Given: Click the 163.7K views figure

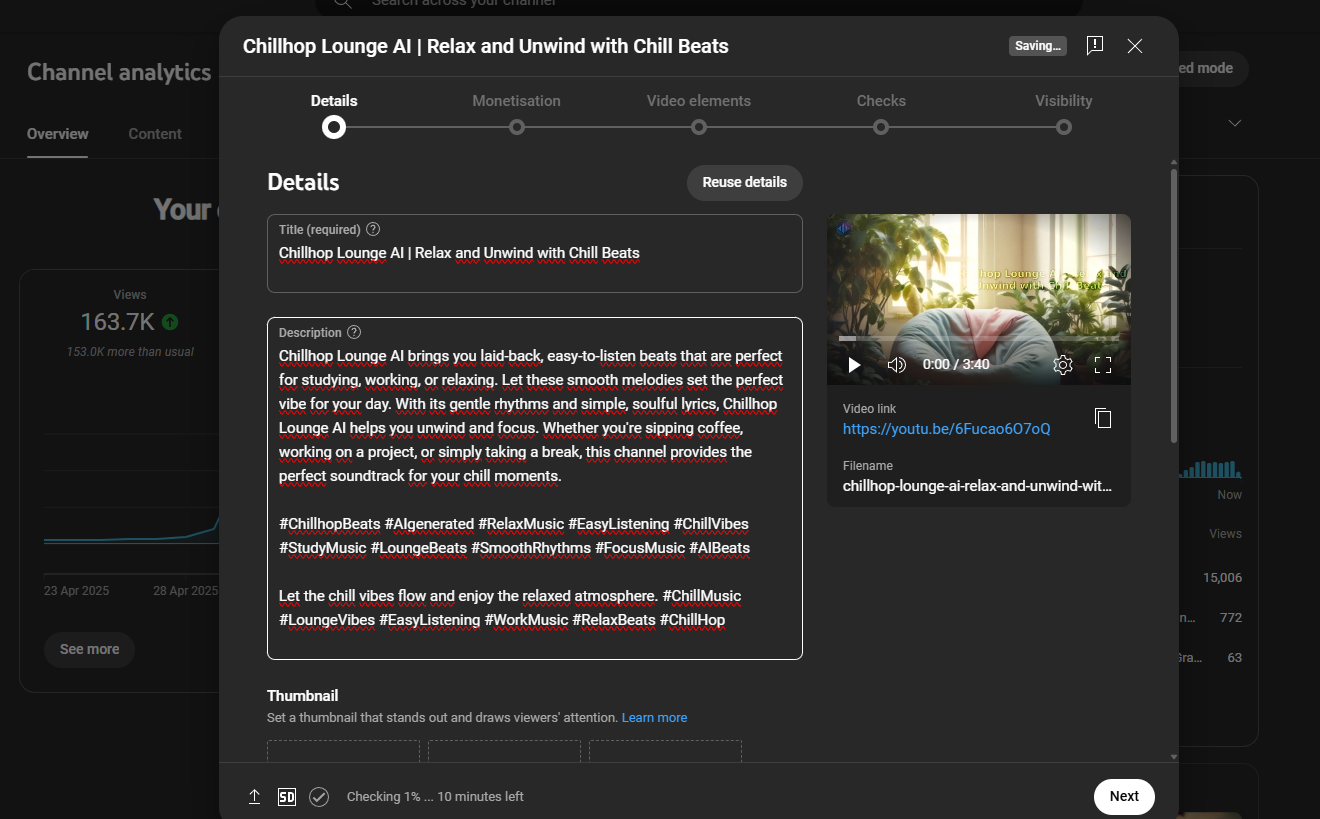Looking at the screenshot, I should coord(117,322).
